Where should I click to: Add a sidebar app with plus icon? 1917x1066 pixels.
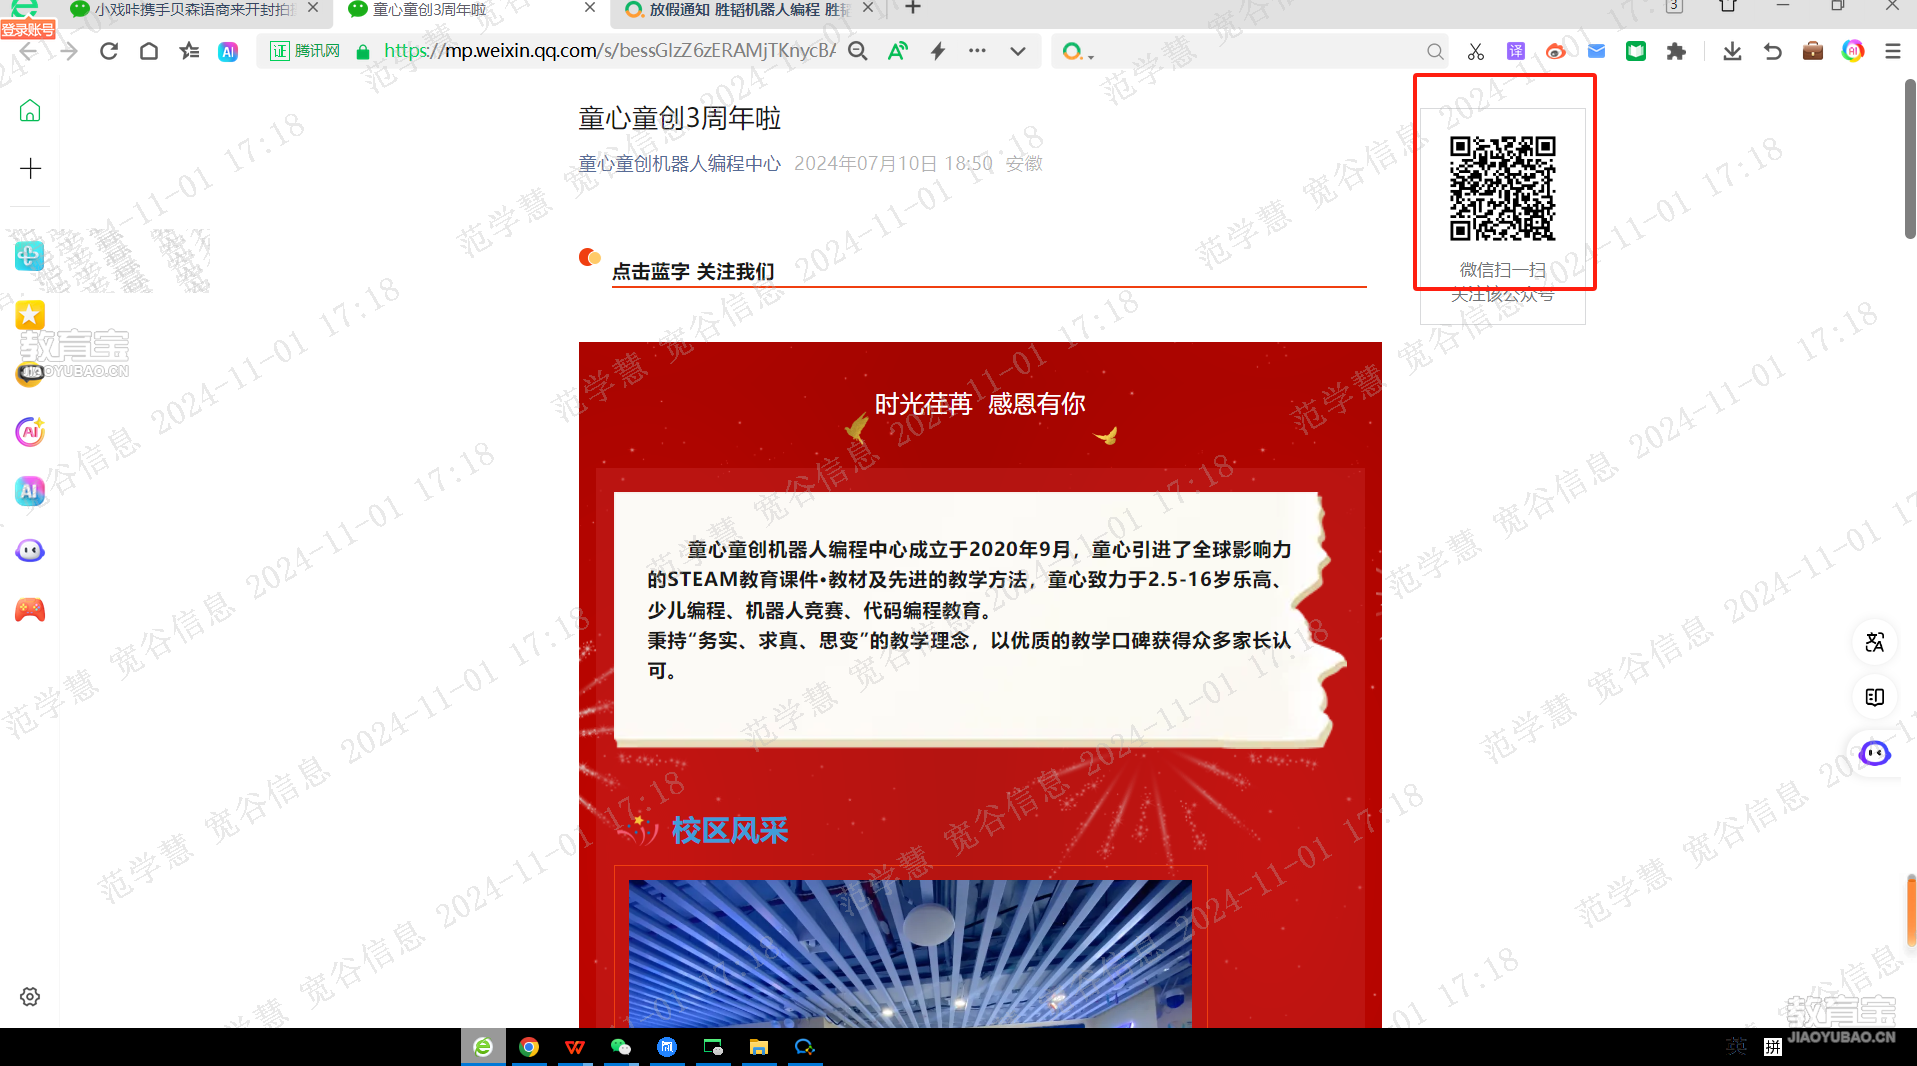tap(30, 168)
